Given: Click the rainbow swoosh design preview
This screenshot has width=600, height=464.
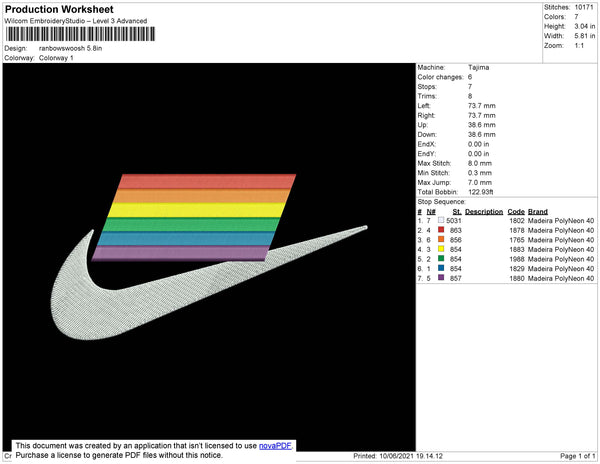Looking at the screenshot, I should point(209,257).
